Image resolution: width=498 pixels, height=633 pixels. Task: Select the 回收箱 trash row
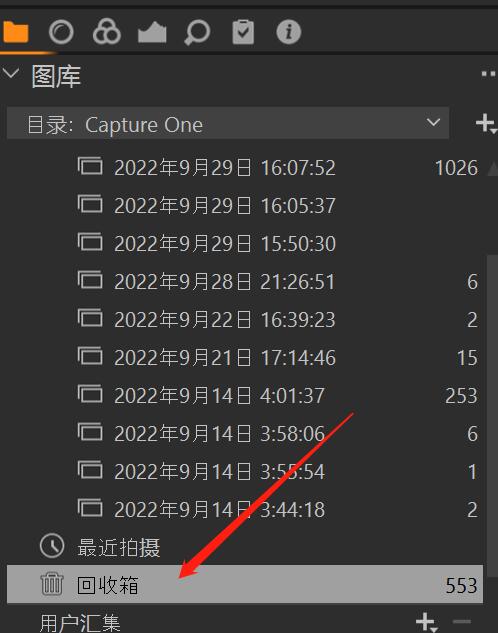coord(245,584)
